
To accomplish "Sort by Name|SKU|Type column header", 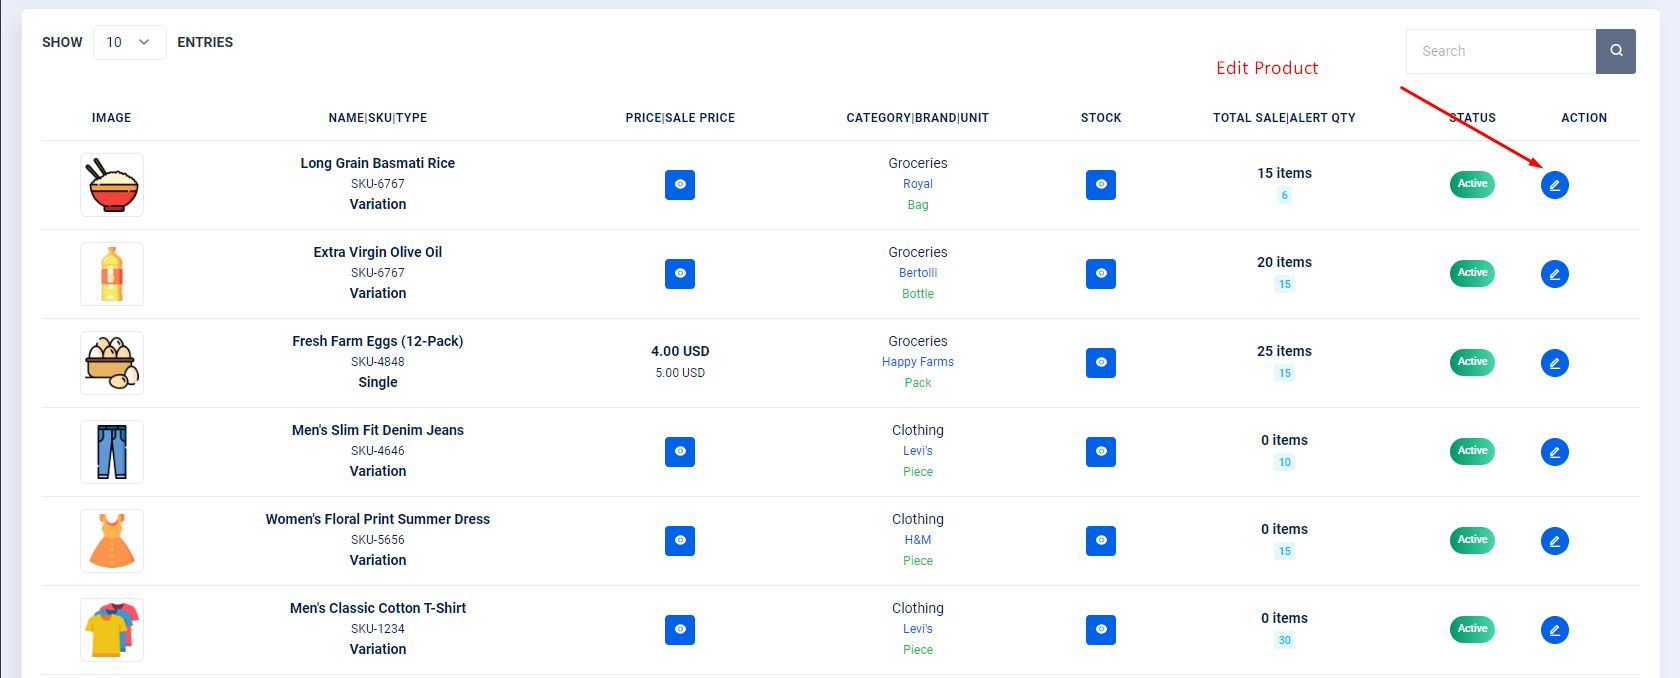I will tap(377, 118).
